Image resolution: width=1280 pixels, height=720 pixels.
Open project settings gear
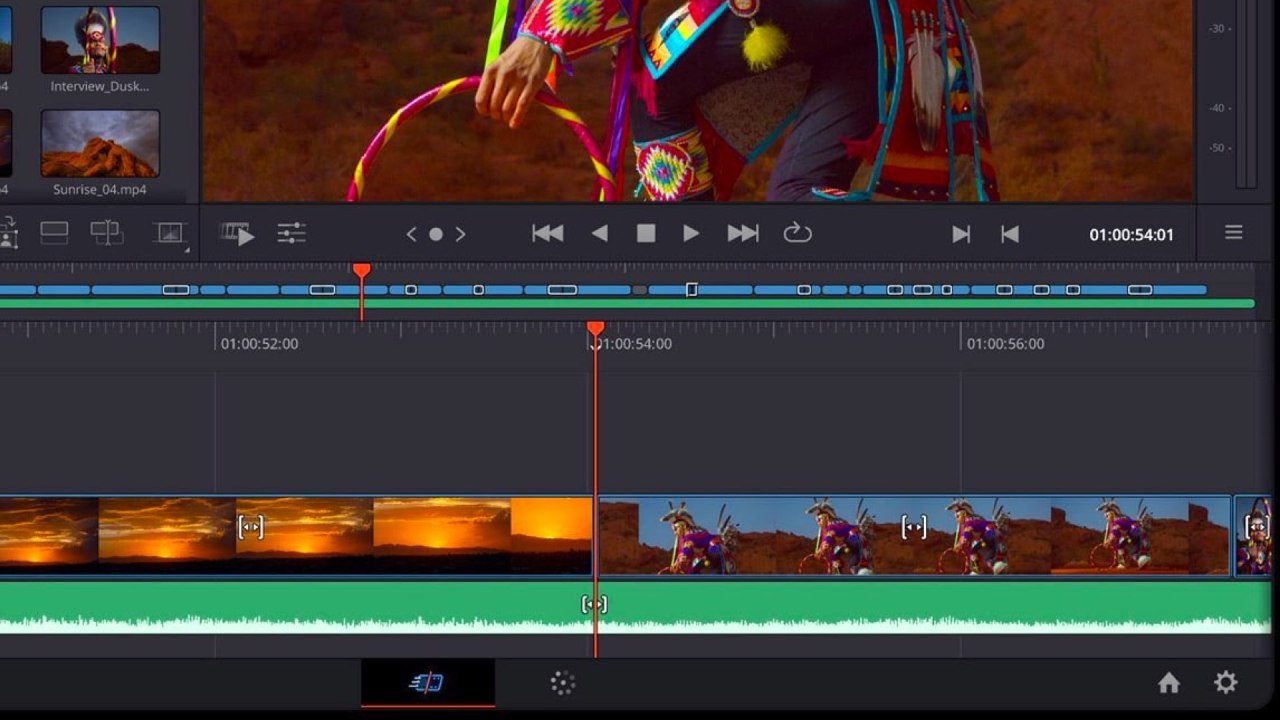pyautogui.click(x=1226, y=683)
